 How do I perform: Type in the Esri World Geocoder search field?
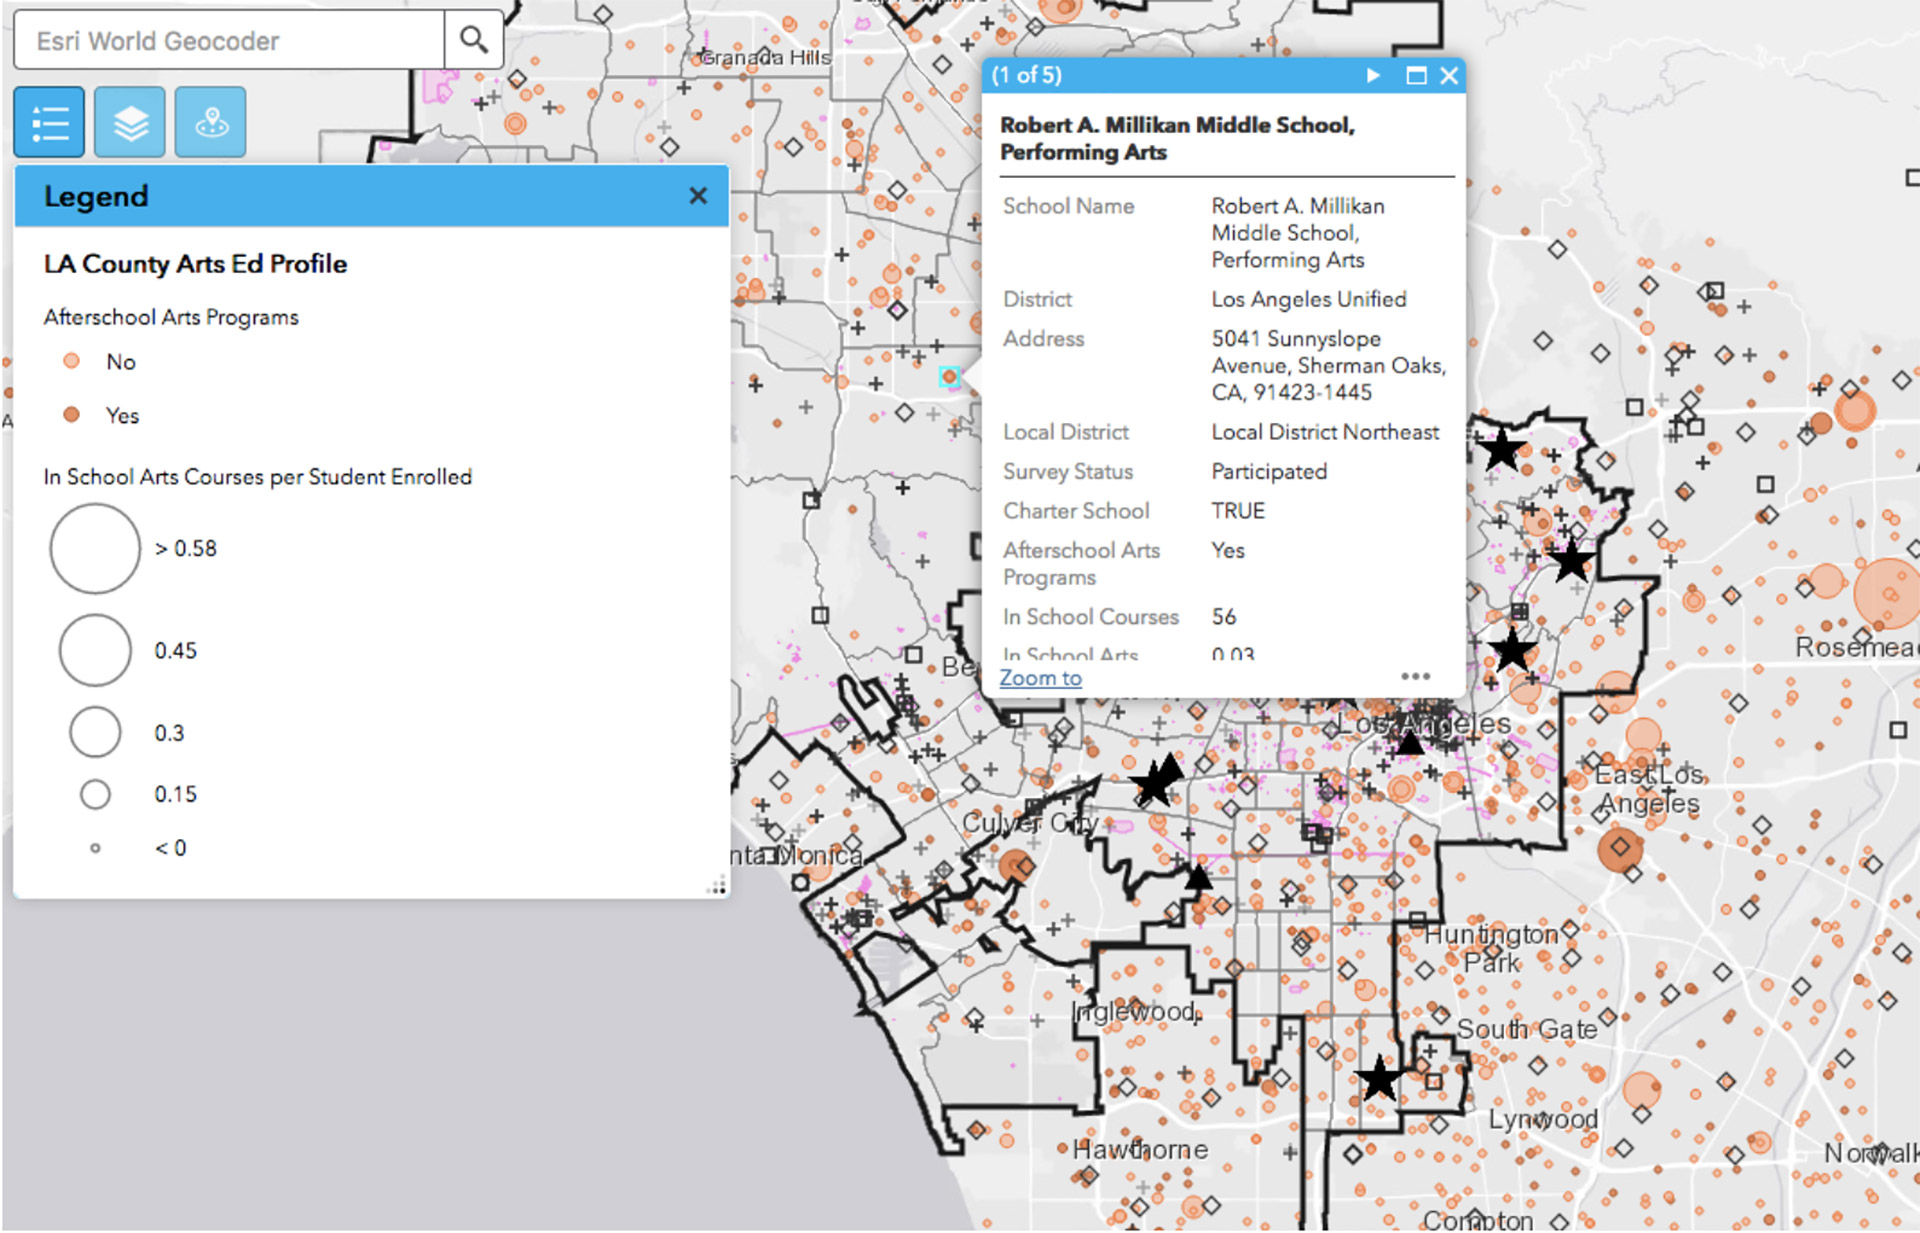(229, 40)
